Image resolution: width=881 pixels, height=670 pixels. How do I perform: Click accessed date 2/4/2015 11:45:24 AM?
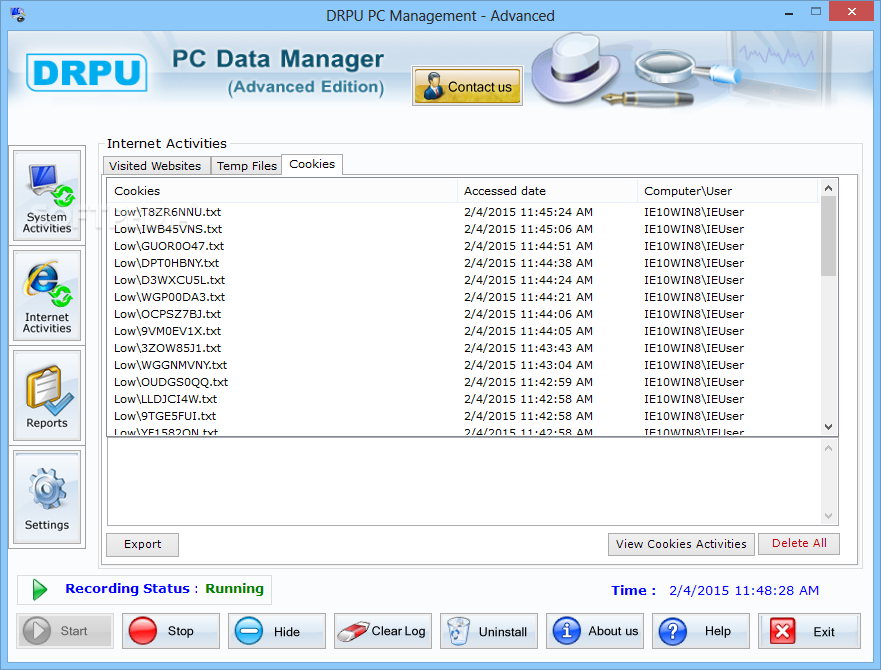(528, 212)
